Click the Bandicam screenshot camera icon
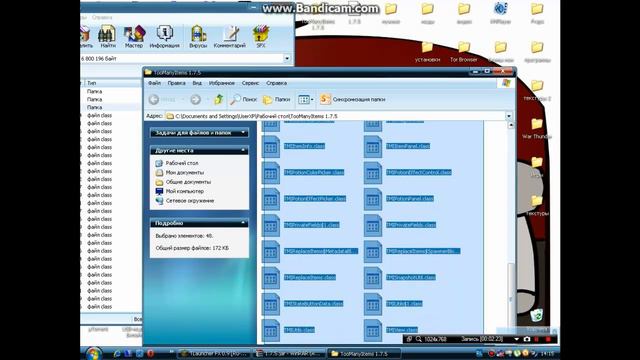The width and height of the screenshot is (640, 360). 527,339
